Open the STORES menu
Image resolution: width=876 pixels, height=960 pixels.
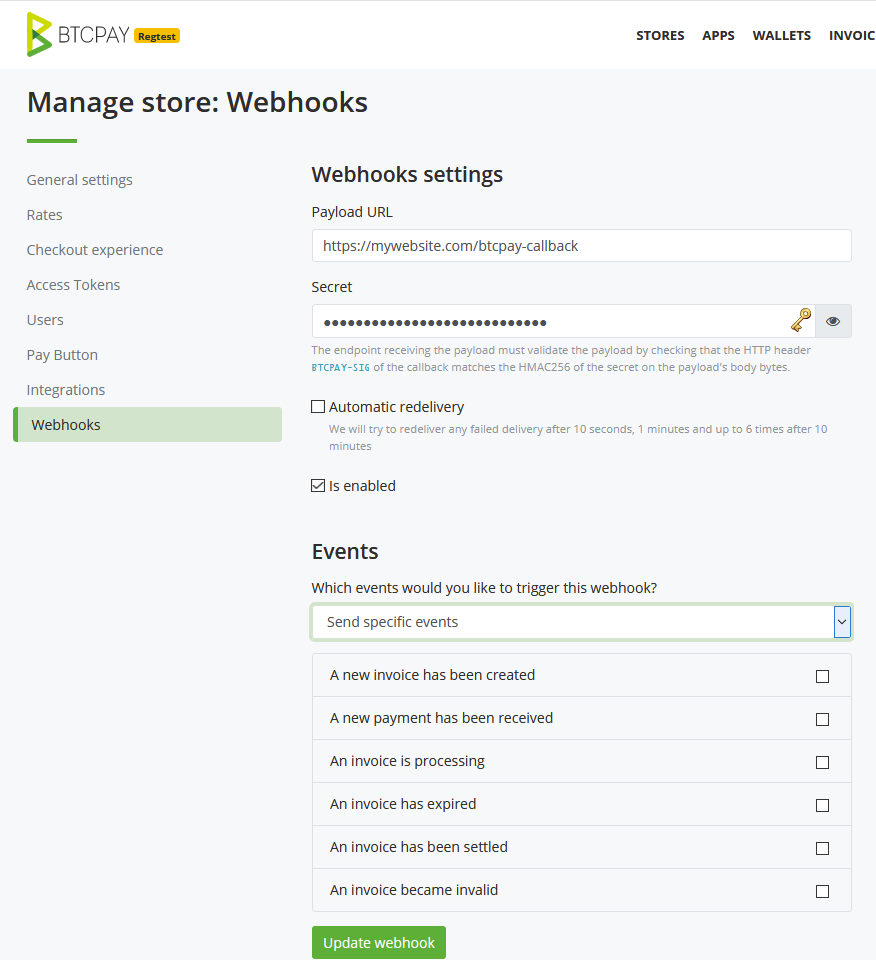(x=660, y=36)
